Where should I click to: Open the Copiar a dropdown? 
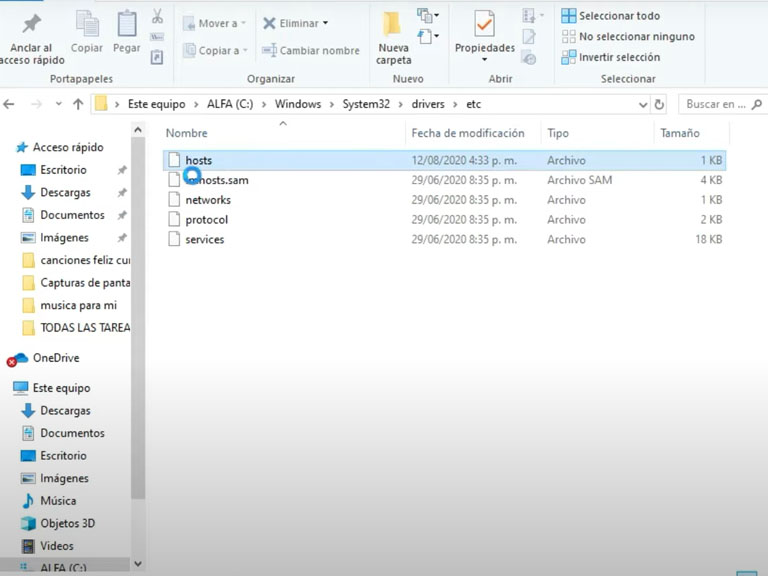click(216, 50)
